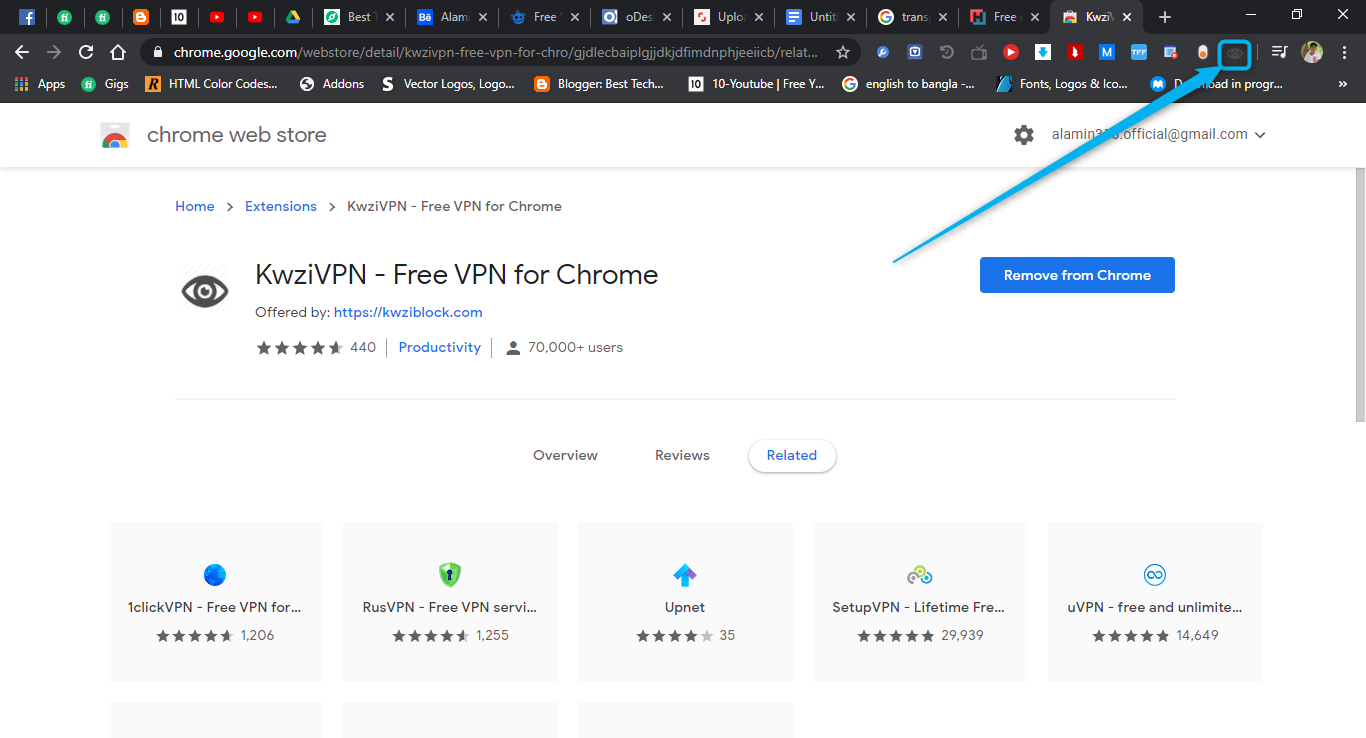The height and width of the screenshot is (738, 1366).
Task: Open the Productivity category link
Action: tap(440, 347)
